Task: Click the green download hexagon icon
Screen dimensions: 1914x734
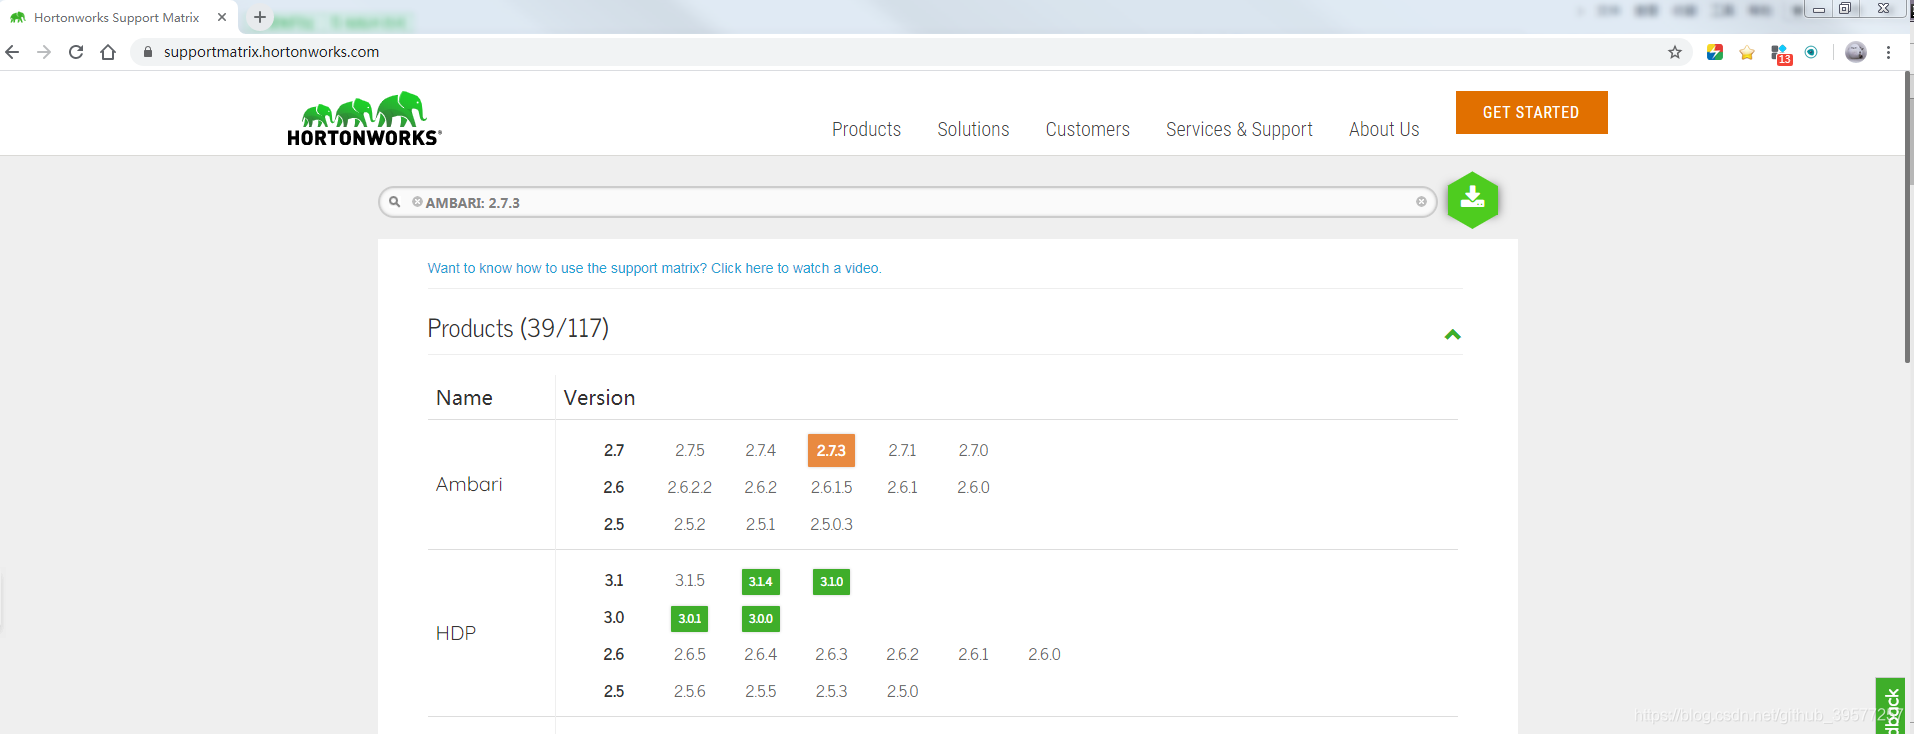Action: tap(1472, 200)
